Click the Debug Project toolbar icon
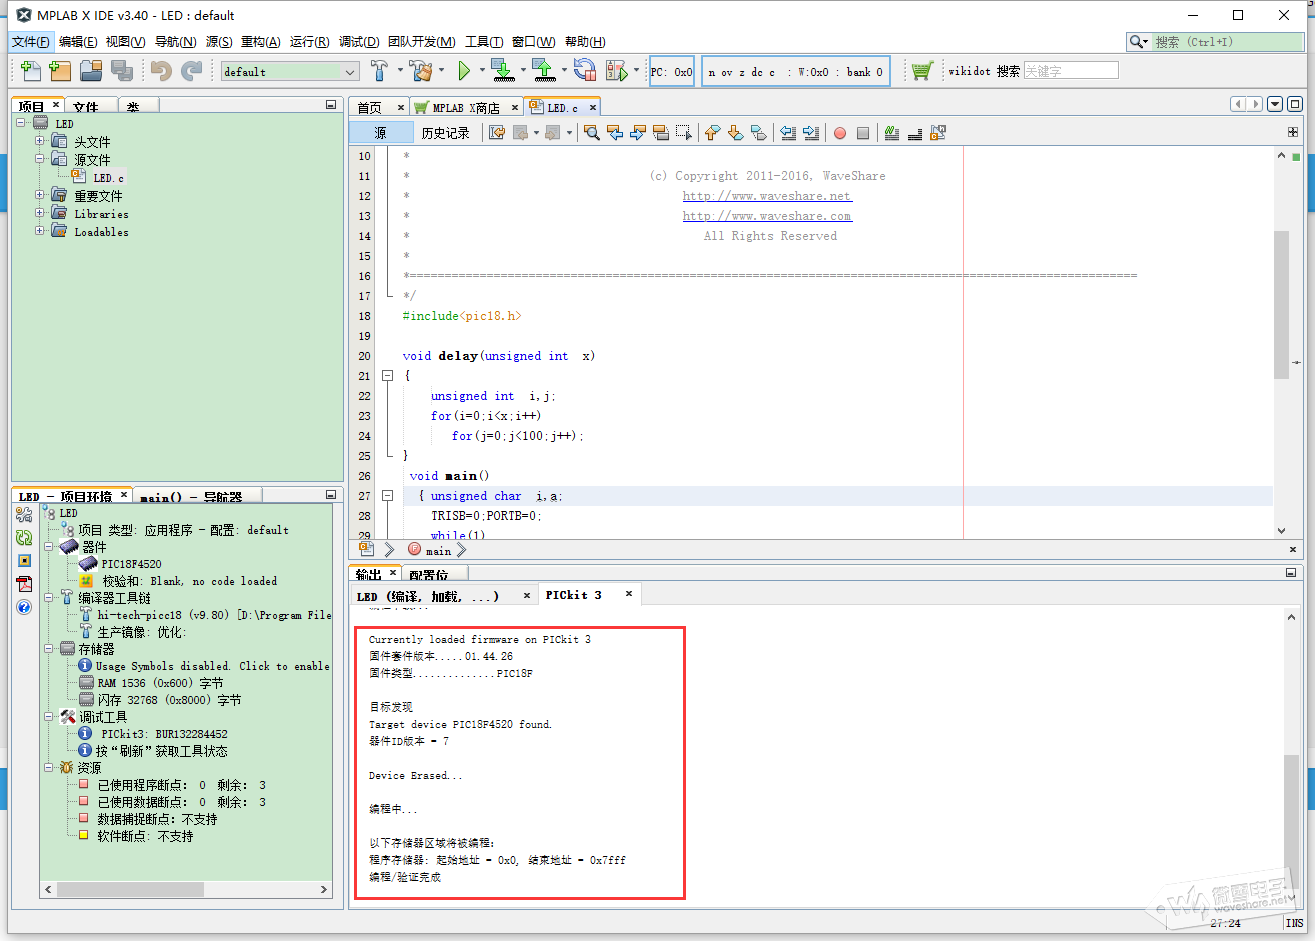The width and height of the screenshot is (1315, 941). (617, 71)
